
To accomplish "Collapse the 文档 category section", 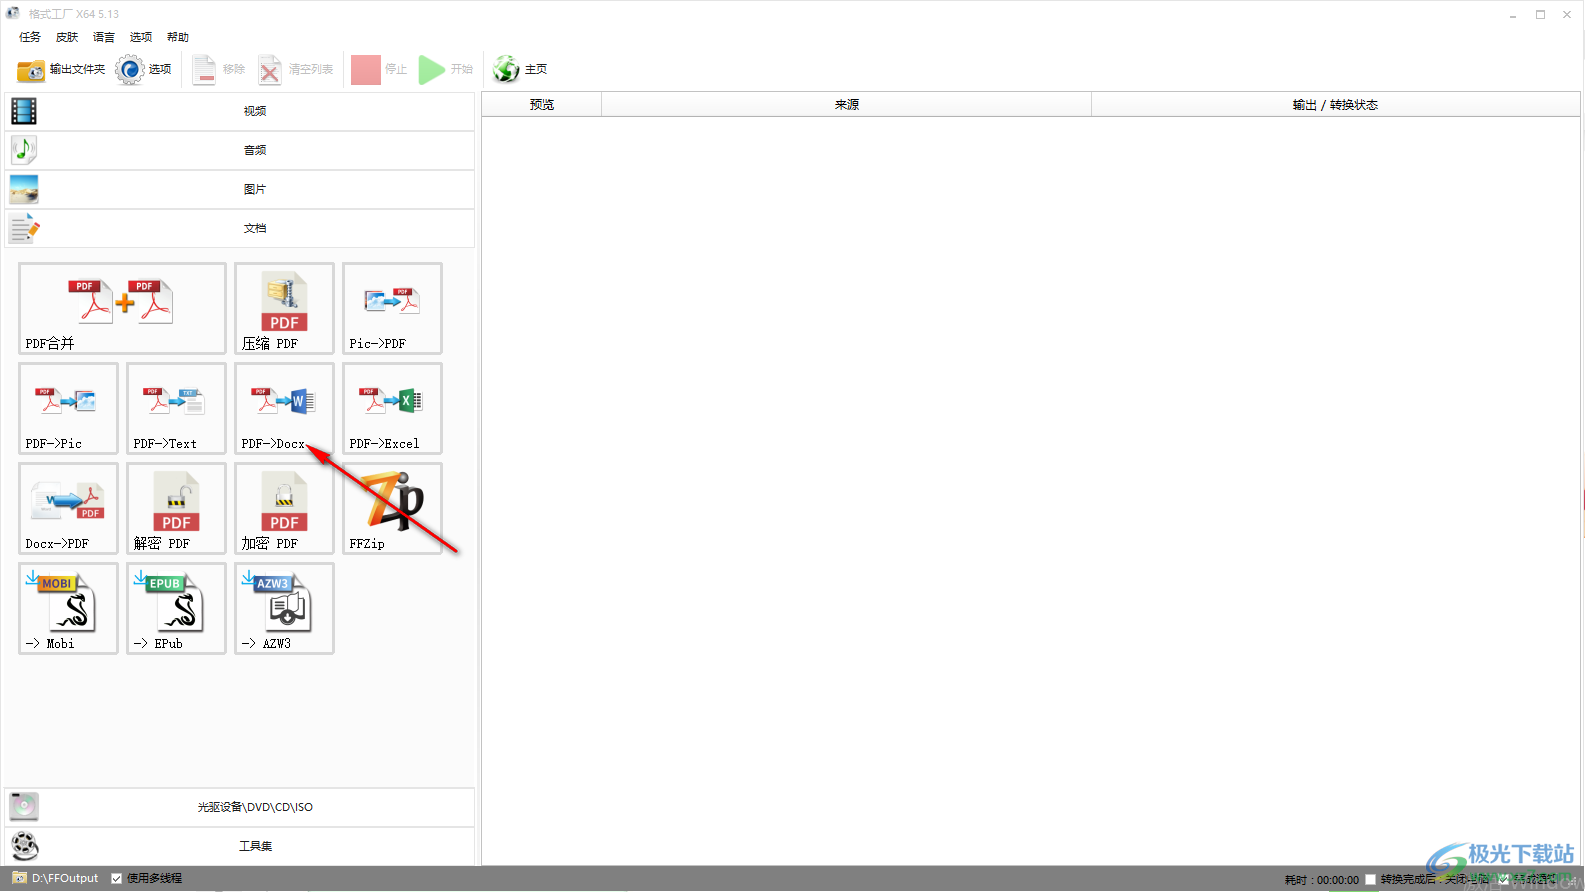I will click(x=240, y=228).
